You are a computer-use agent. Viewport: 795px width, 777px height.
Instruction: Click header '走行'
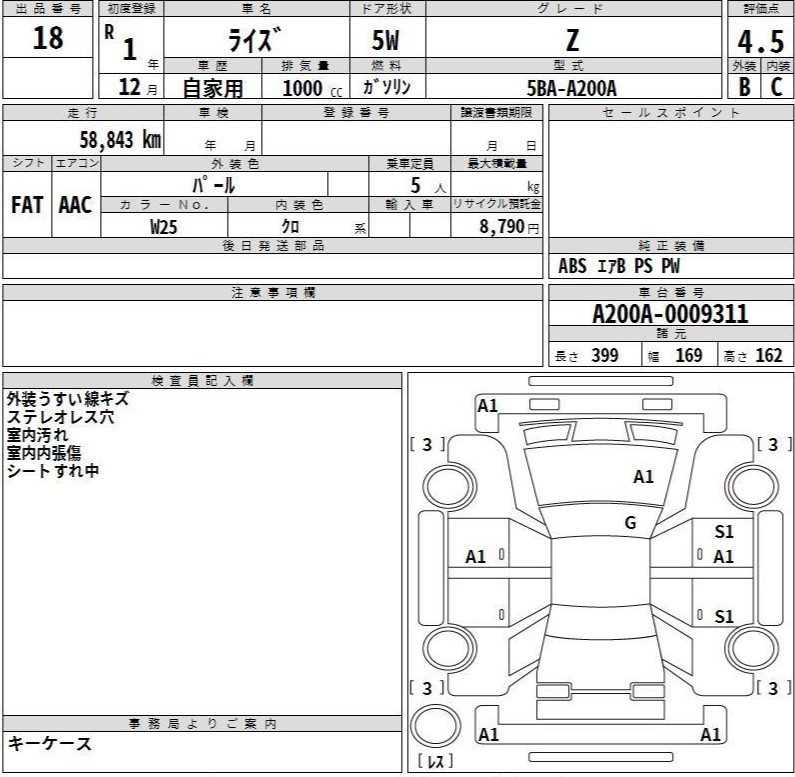point(83,113)
